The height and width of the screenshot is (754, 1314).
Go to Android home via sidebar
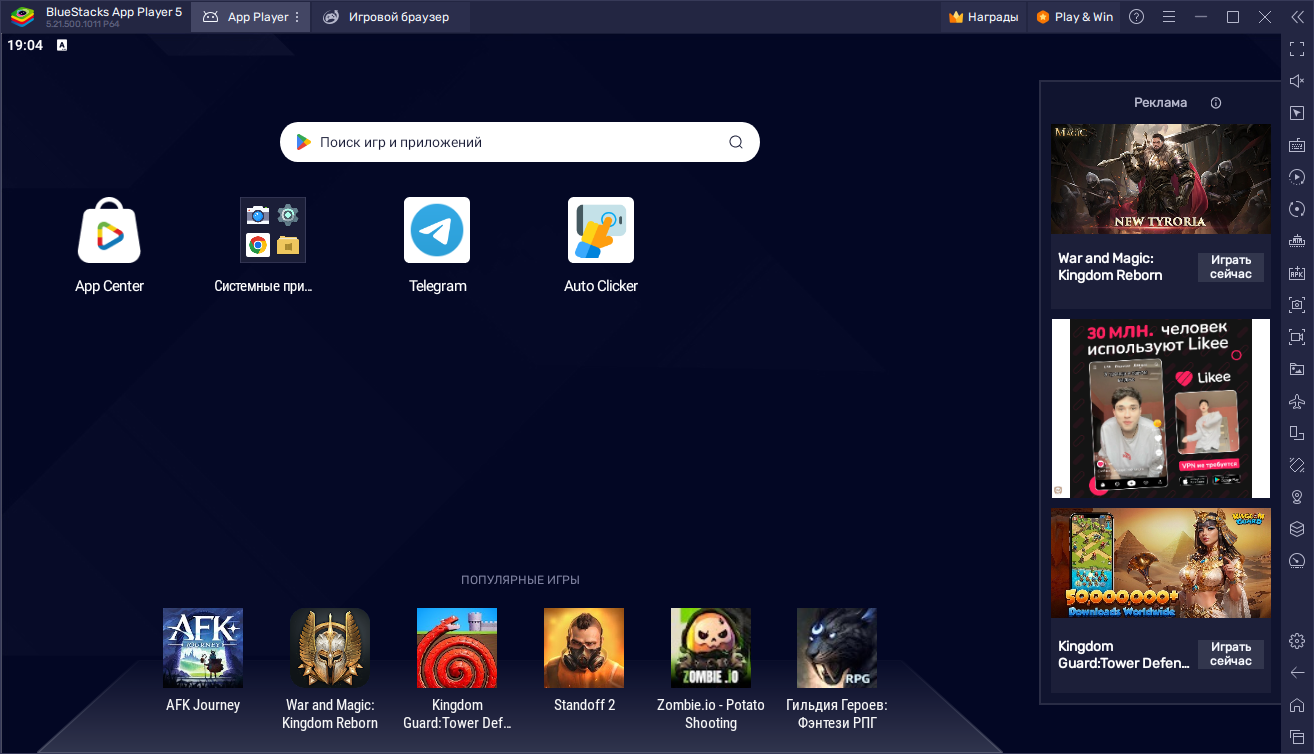pos(1297,705)
